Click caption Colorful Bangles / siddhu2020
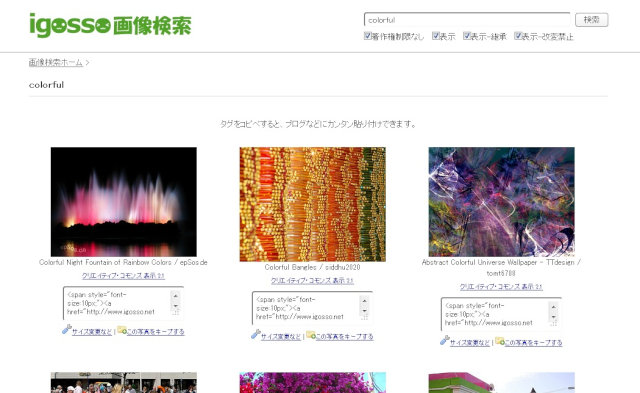The height and width of the screenshot is (393, 640). [312, 267]
